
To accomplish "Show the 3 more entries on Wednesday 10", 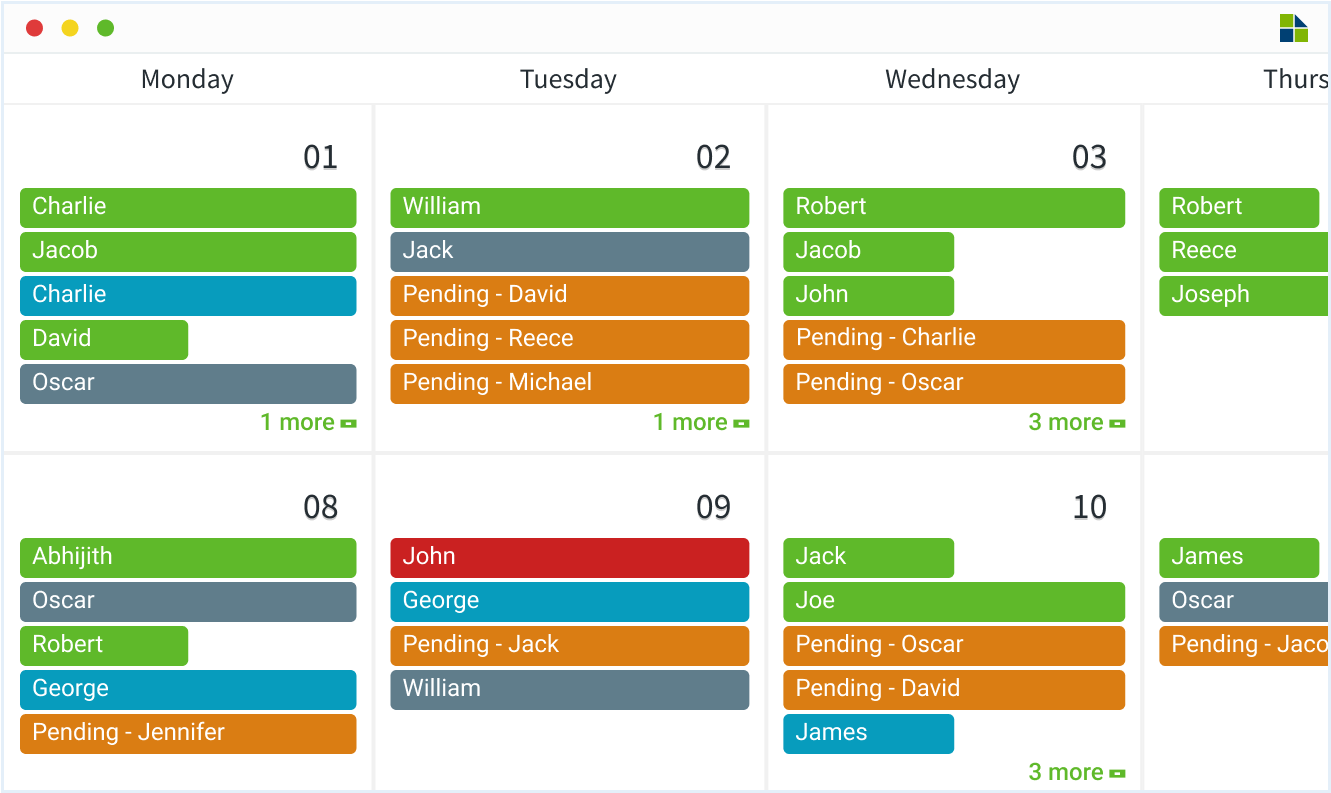I will [x=1077, y=772].
